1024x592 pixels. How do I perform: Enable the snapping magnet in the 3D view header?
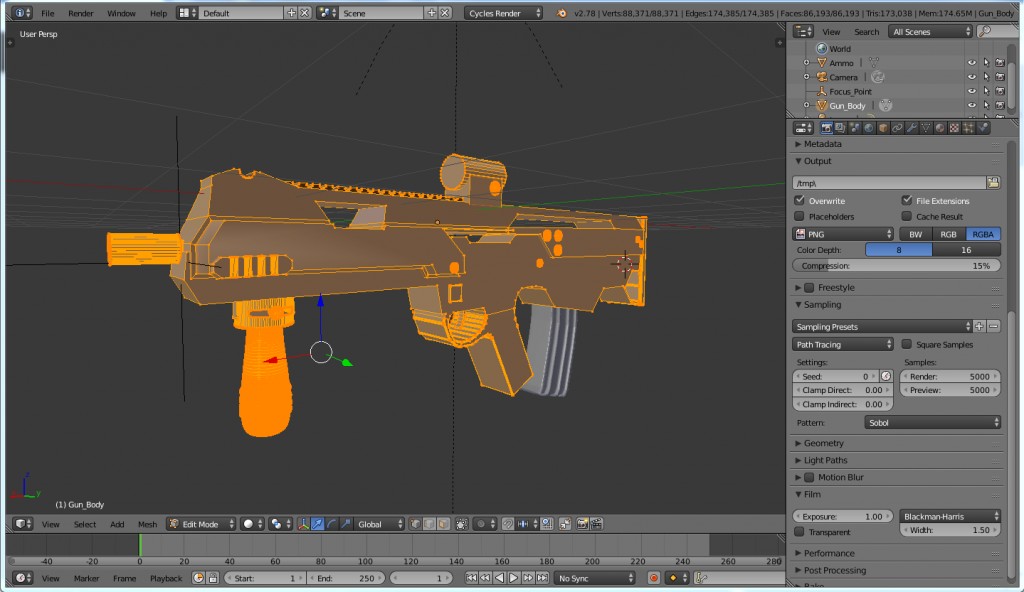(x=508, y=523)
